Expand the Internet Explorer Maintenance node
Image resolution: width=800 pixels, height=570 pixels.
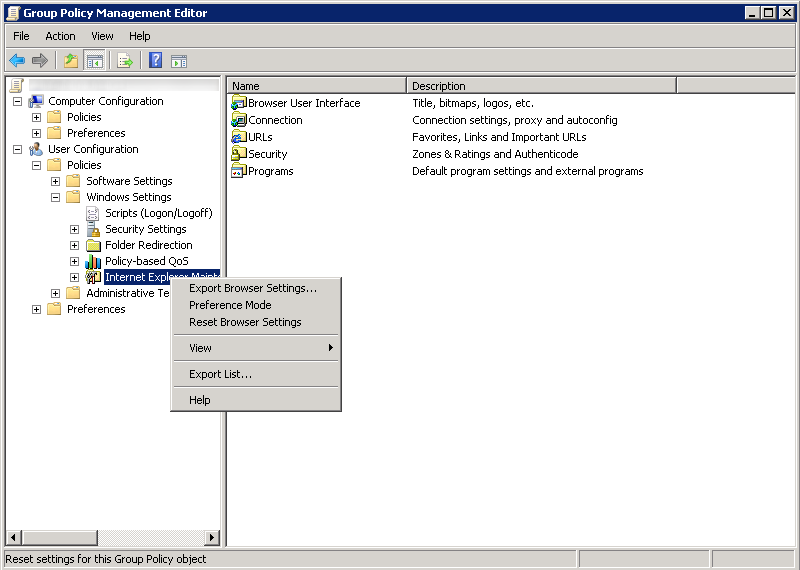coord(74,278)
